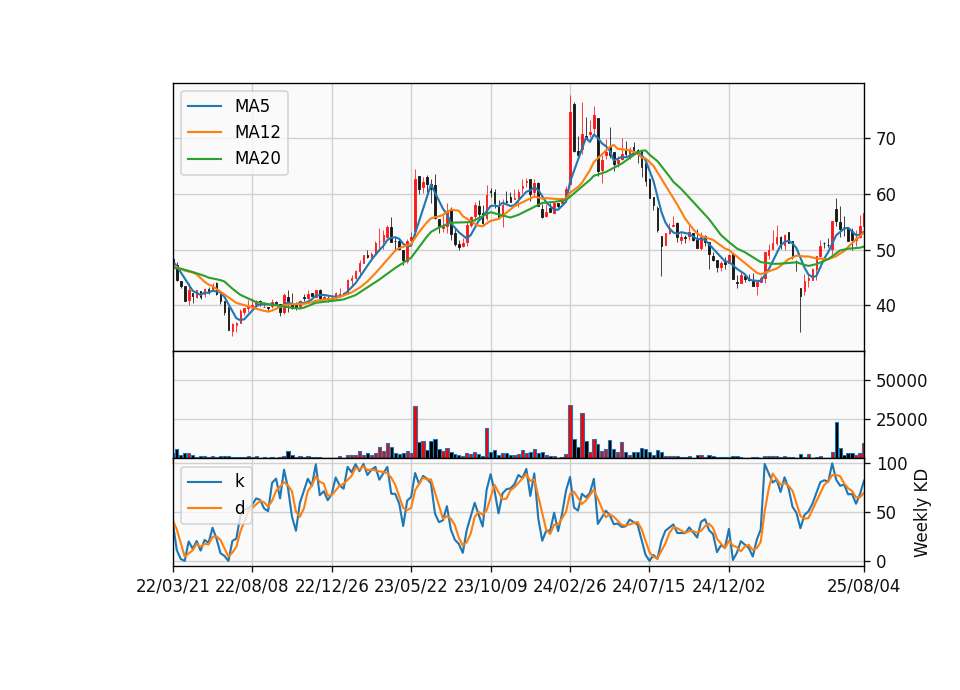Click the price axis value 40
This screenshot has height=690, width=960.
885,306
